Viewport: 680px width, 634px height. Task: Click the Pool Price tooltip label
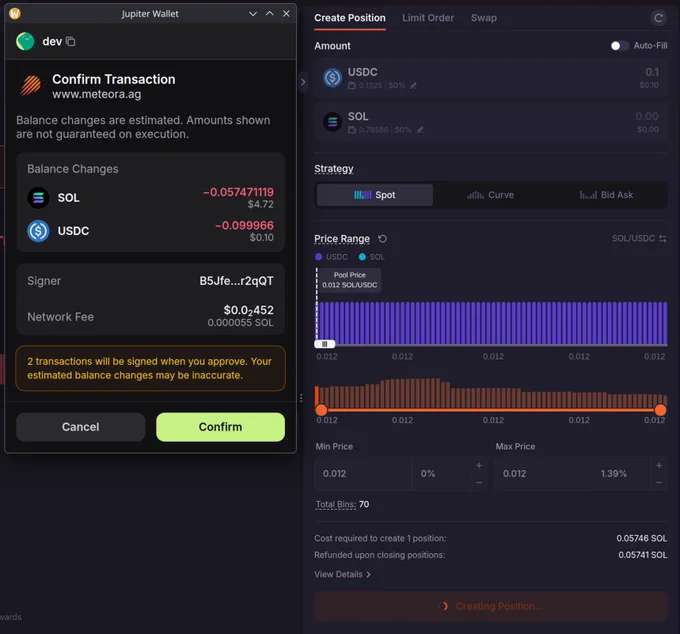point(350,280)
